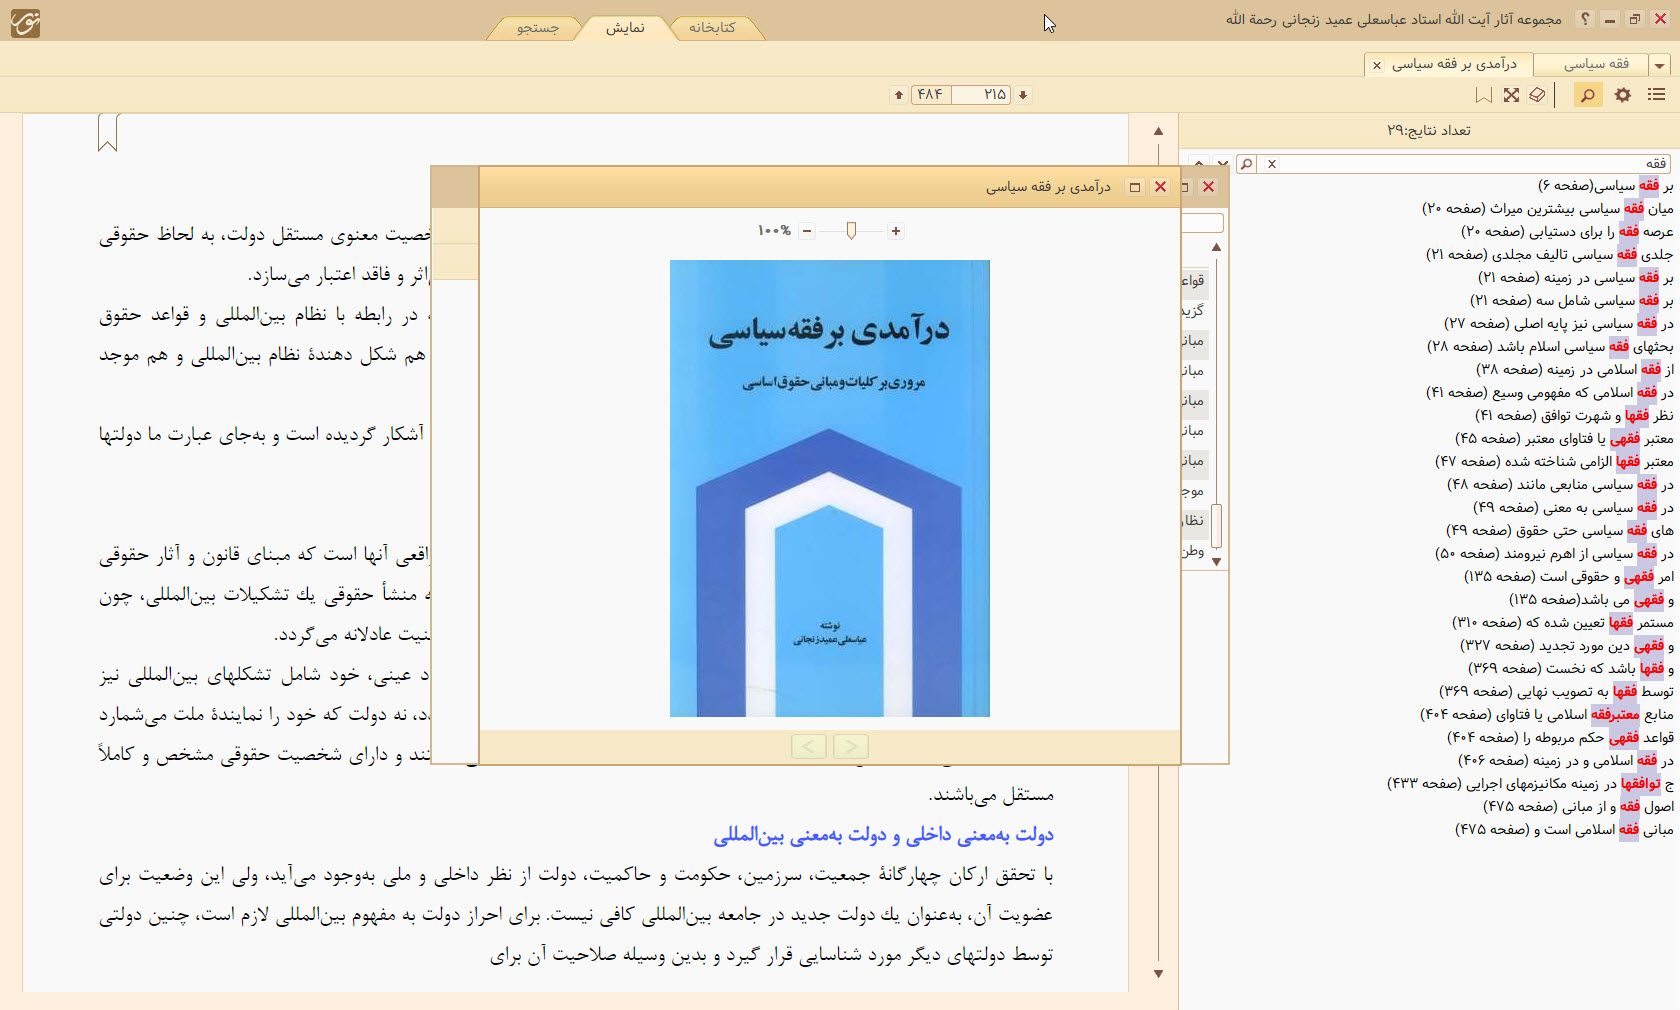1680x1010 pixels.
Task: Click the دولت به‌معنی داخلی heading link
Action: pos(883,835)
